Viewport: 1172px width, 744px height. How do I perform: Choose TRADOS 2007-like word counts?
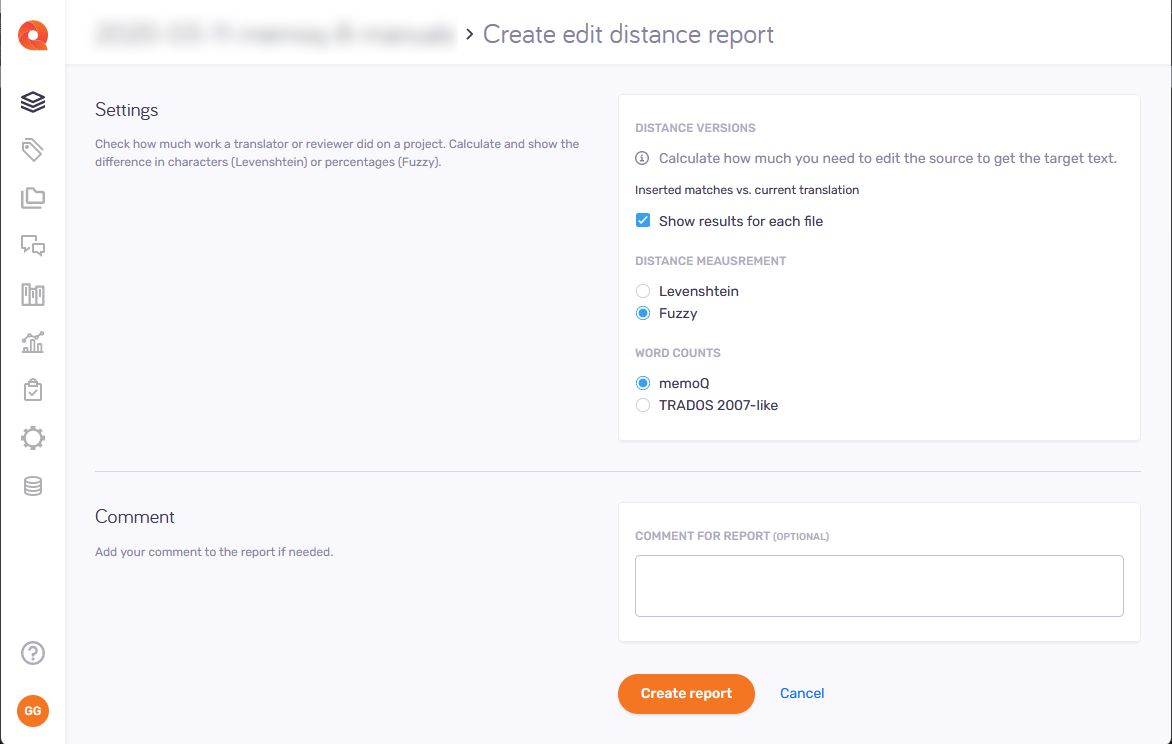(x=643, y=405)
